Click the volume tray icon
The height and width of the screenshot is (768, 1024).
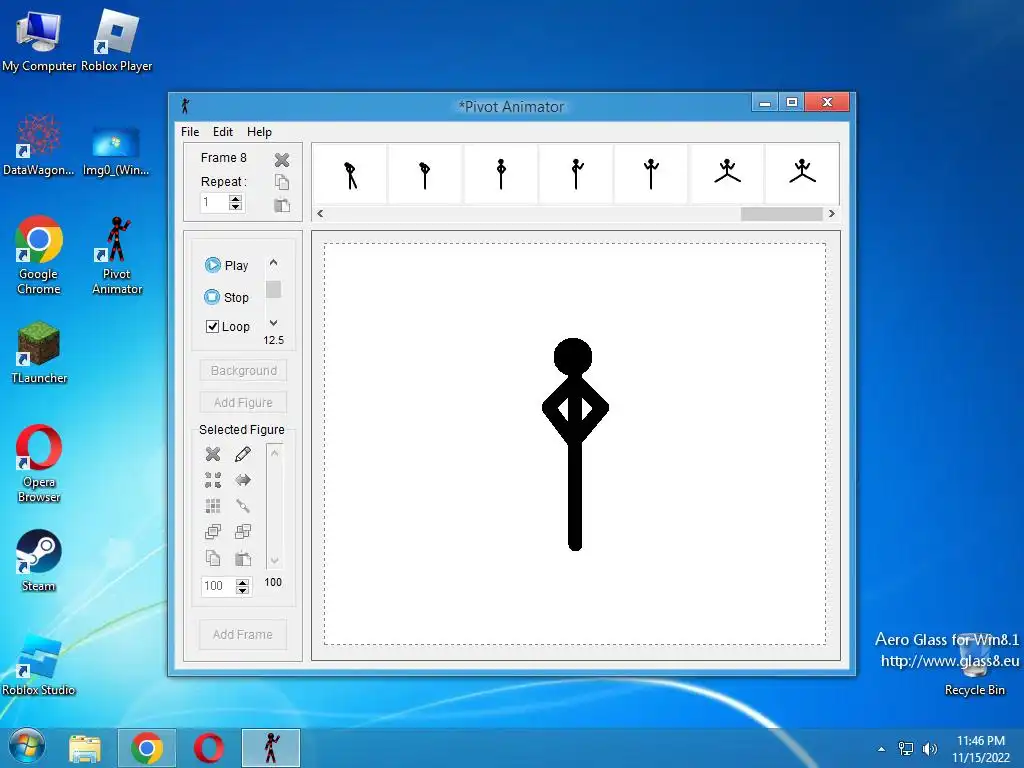click(x=929, y=748)
